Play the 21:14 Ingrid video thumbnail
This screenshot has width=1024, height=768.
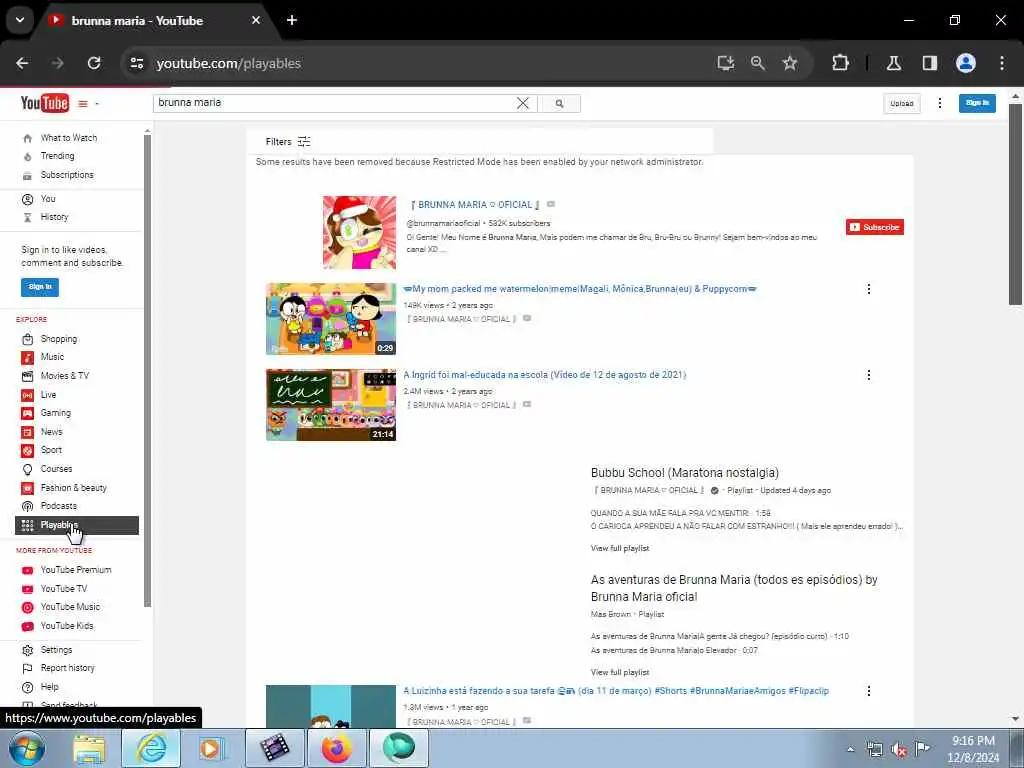coord(330,405)
